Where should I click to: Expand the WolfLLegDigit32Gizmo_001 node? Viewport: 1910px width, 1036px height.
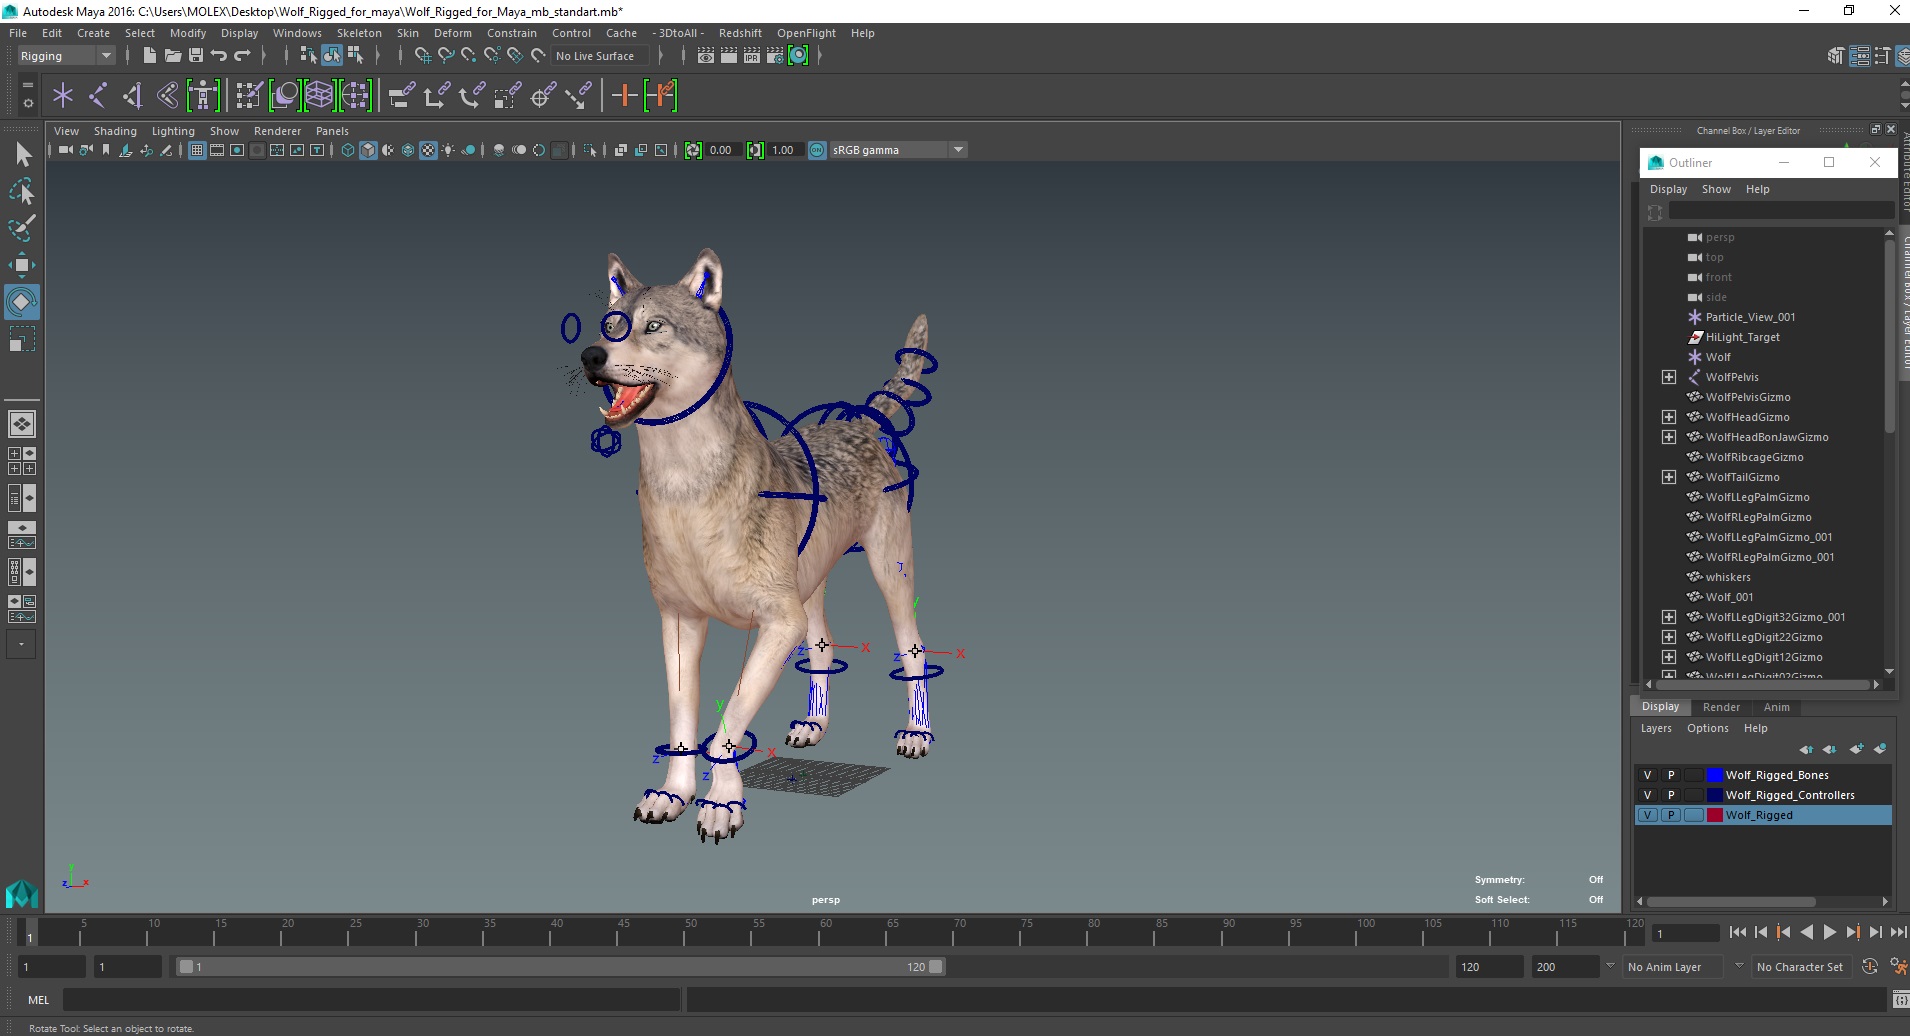pyautogui.click(x=1669, y=617)
